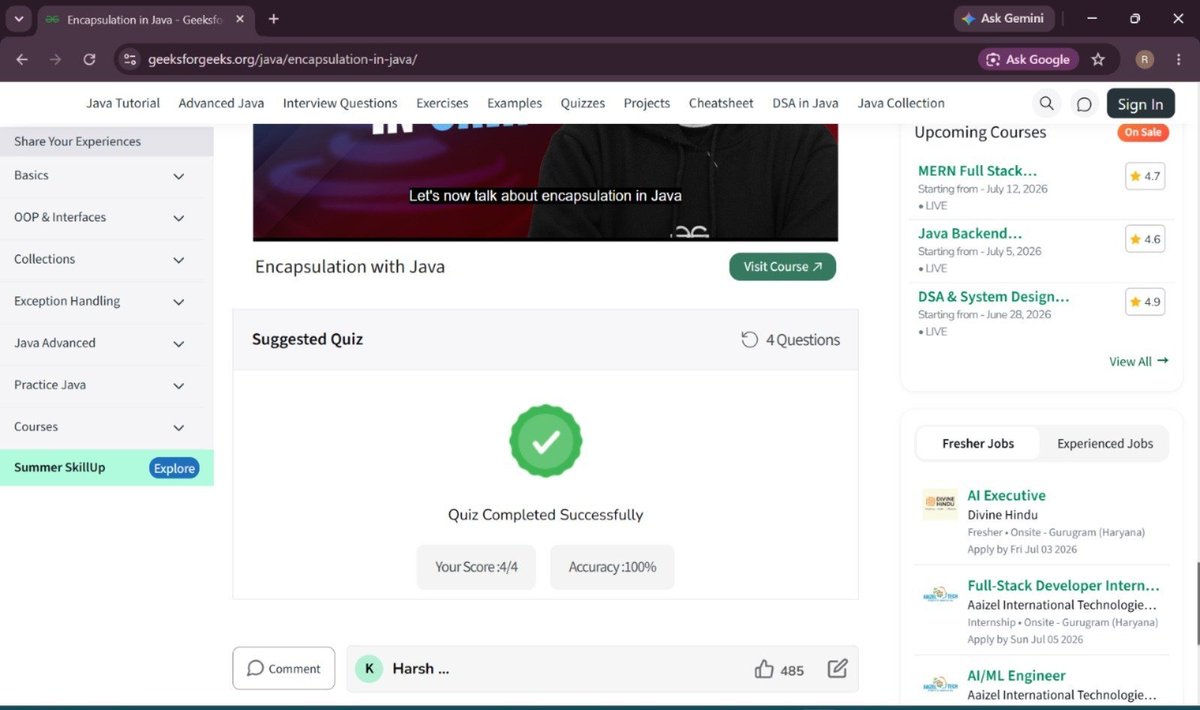Click the quiz retry circular arrow icon
Viewport: 1200px width, 710px height.
[750, 340]
